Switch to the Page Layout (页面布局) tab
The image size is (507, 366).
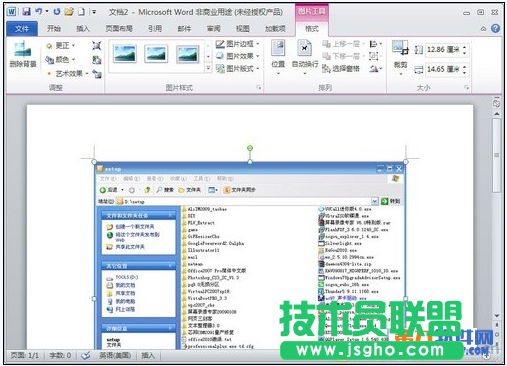[x=119, y=29]
